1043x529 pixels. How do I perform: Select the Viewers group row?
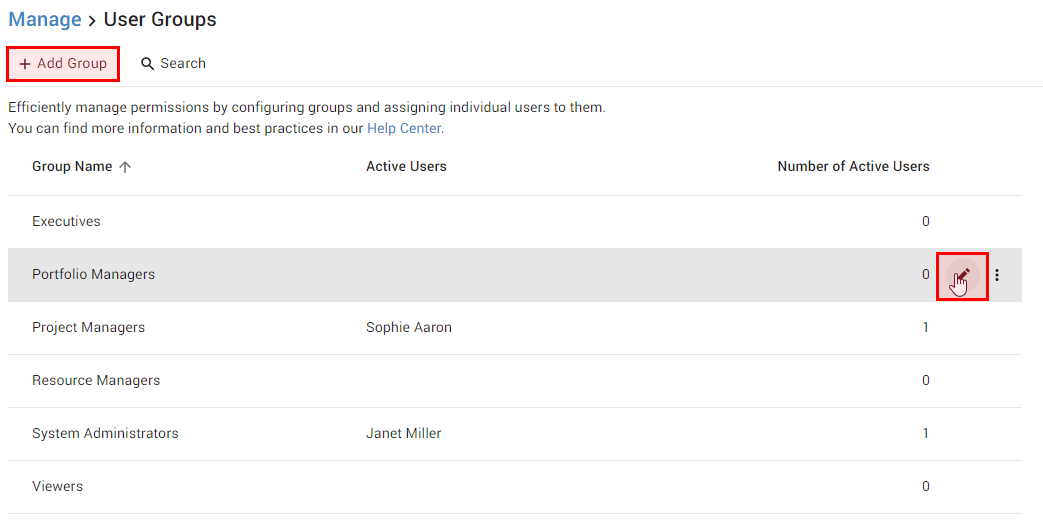[x=515, y=486]
